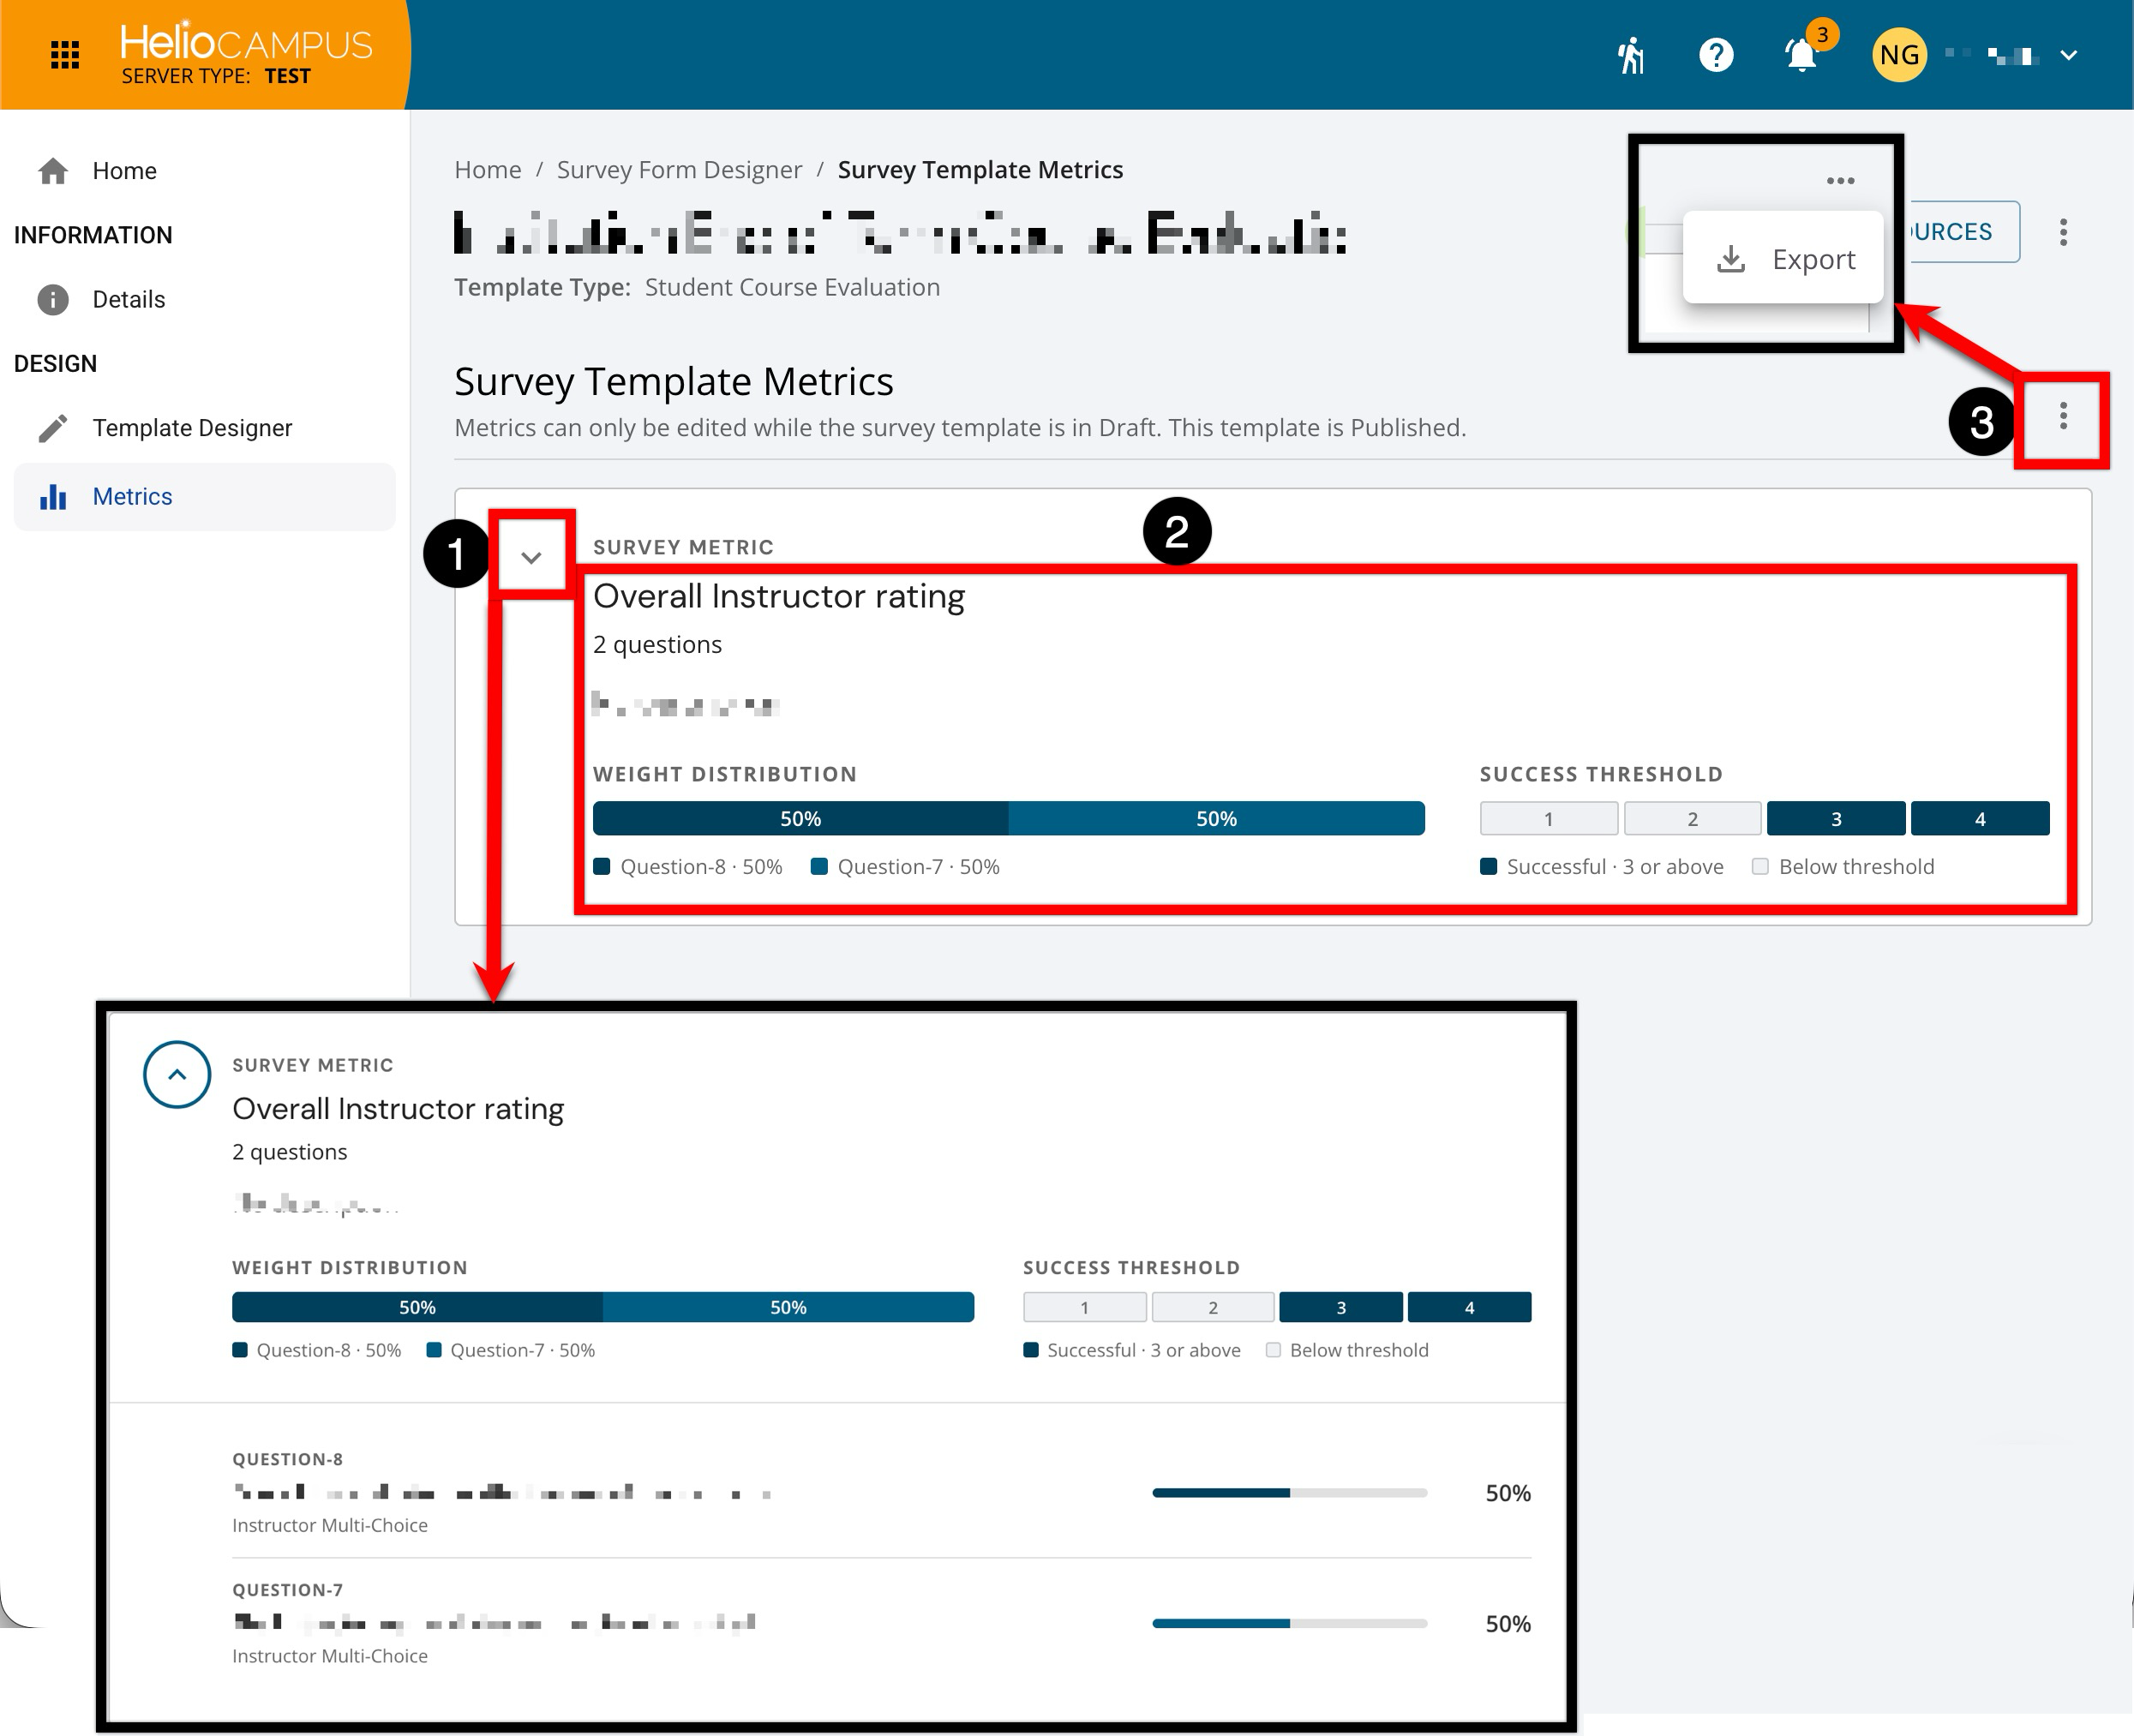This screenshot has height=1736, width=2134.
Task: Click QUESTION-8 row progress bar
Action: (x=1289, y=1493)
